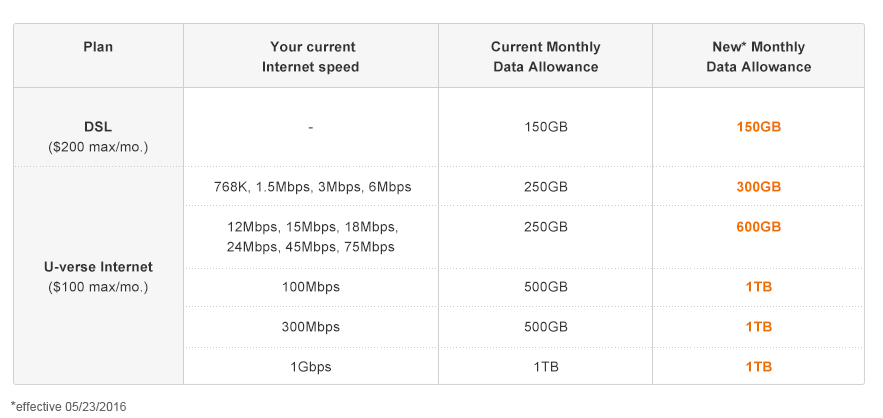Image resolution: width=883 pixels, height=418 pixels.
Task: Click the dash in the DSL speed cell
Action: click(x=311, y=127)
